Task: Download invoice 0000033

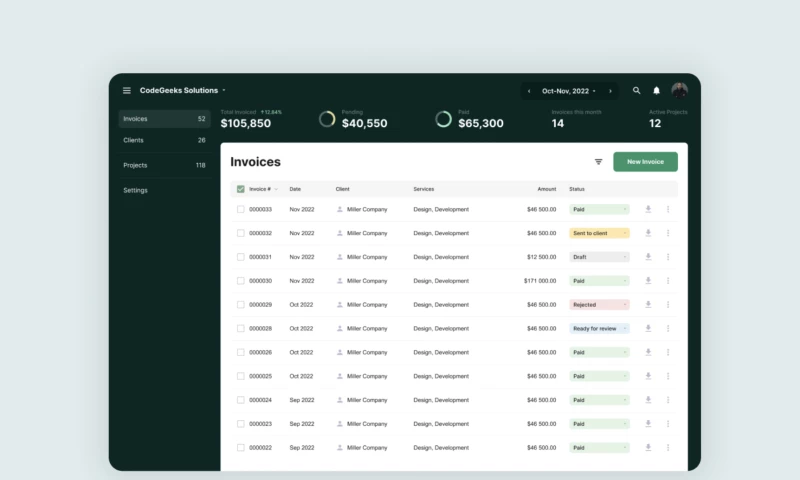Action: point(648,209)
